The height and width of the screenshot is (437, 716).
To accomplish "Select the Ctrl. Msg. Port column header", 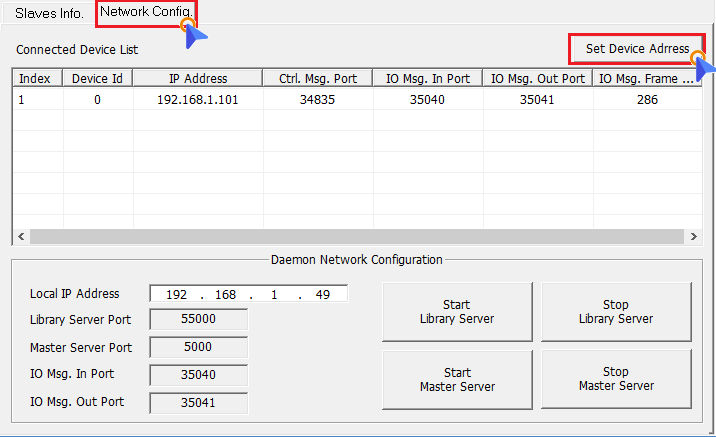I will tap(316, 78).
